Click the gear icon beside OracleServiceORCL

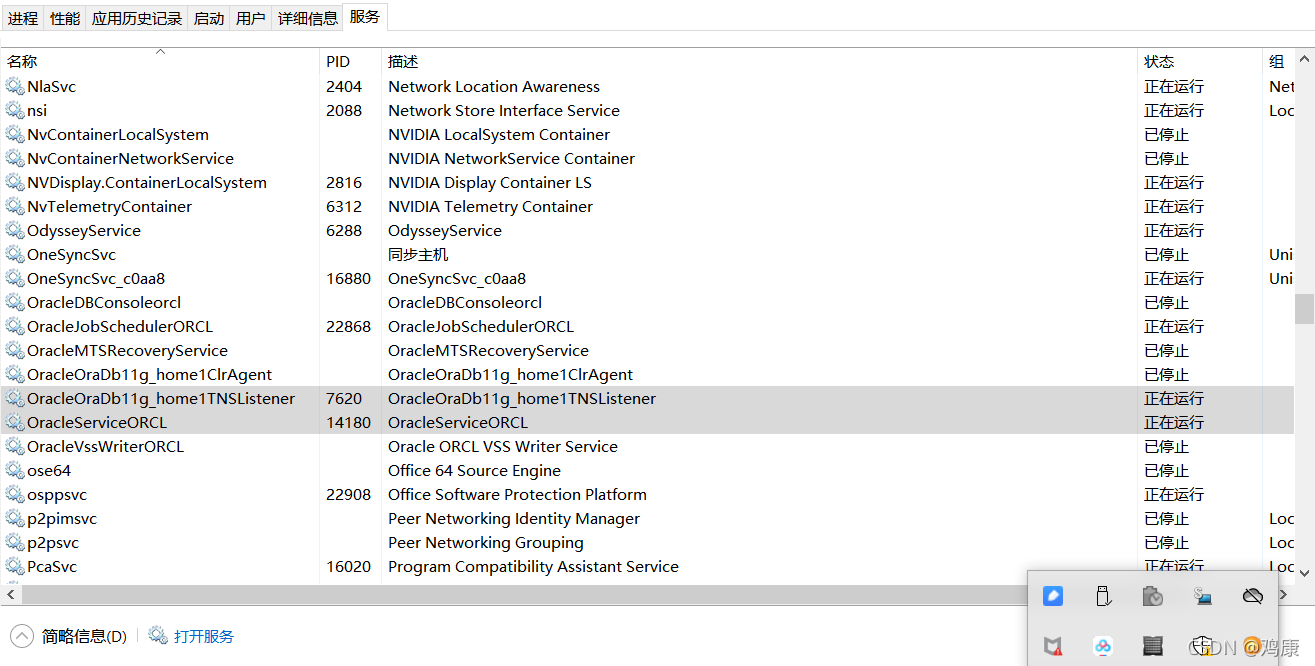[15, 423]
